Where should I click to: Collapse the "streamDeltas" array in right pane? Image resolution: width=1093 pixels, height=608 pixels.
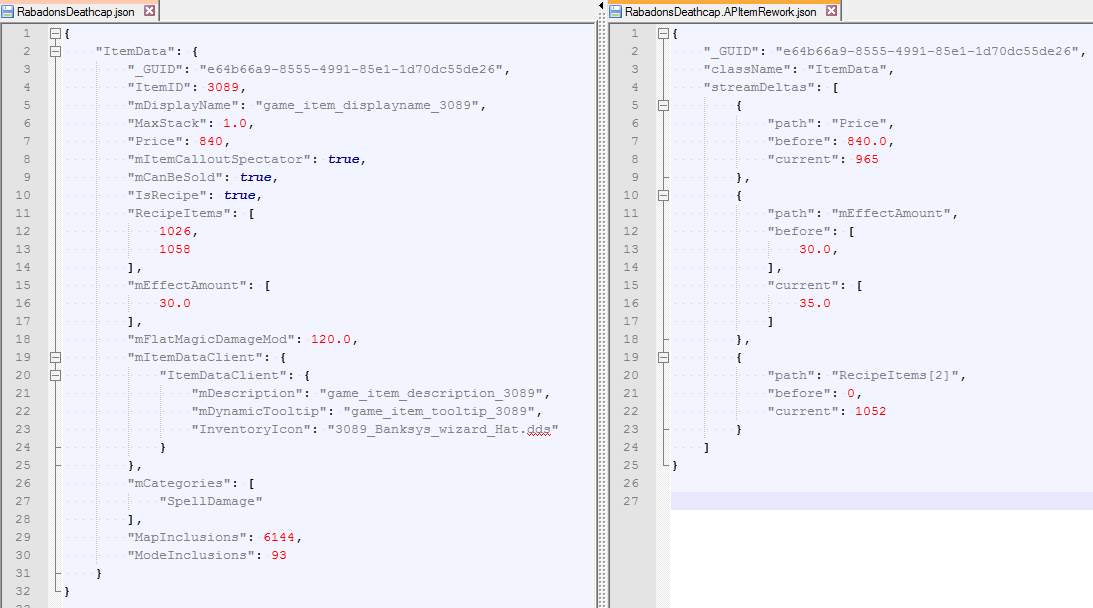pos(662,87)
